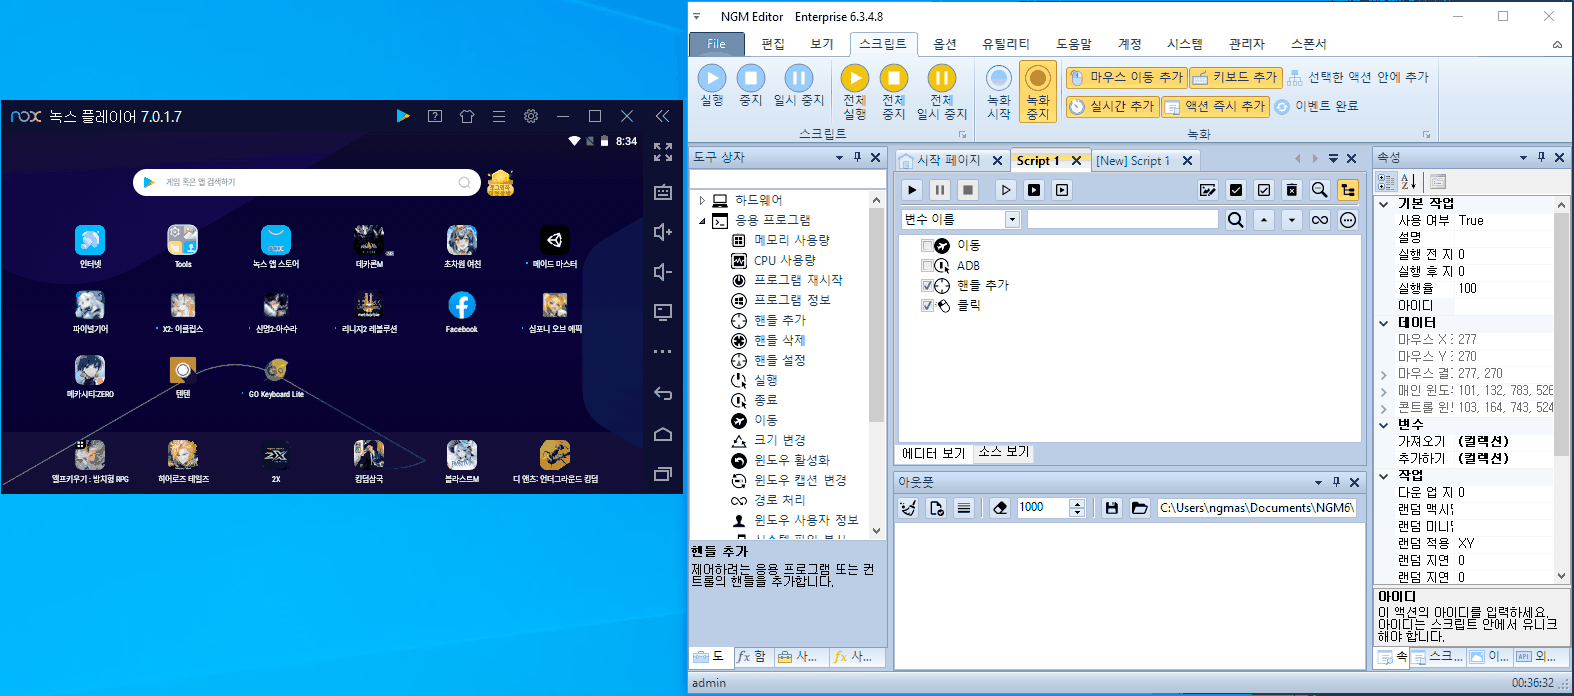Click the orange 전체 일시 중지 button
Image resolution: width=1574 pixels, height=696 pixels.
point(941,92)
